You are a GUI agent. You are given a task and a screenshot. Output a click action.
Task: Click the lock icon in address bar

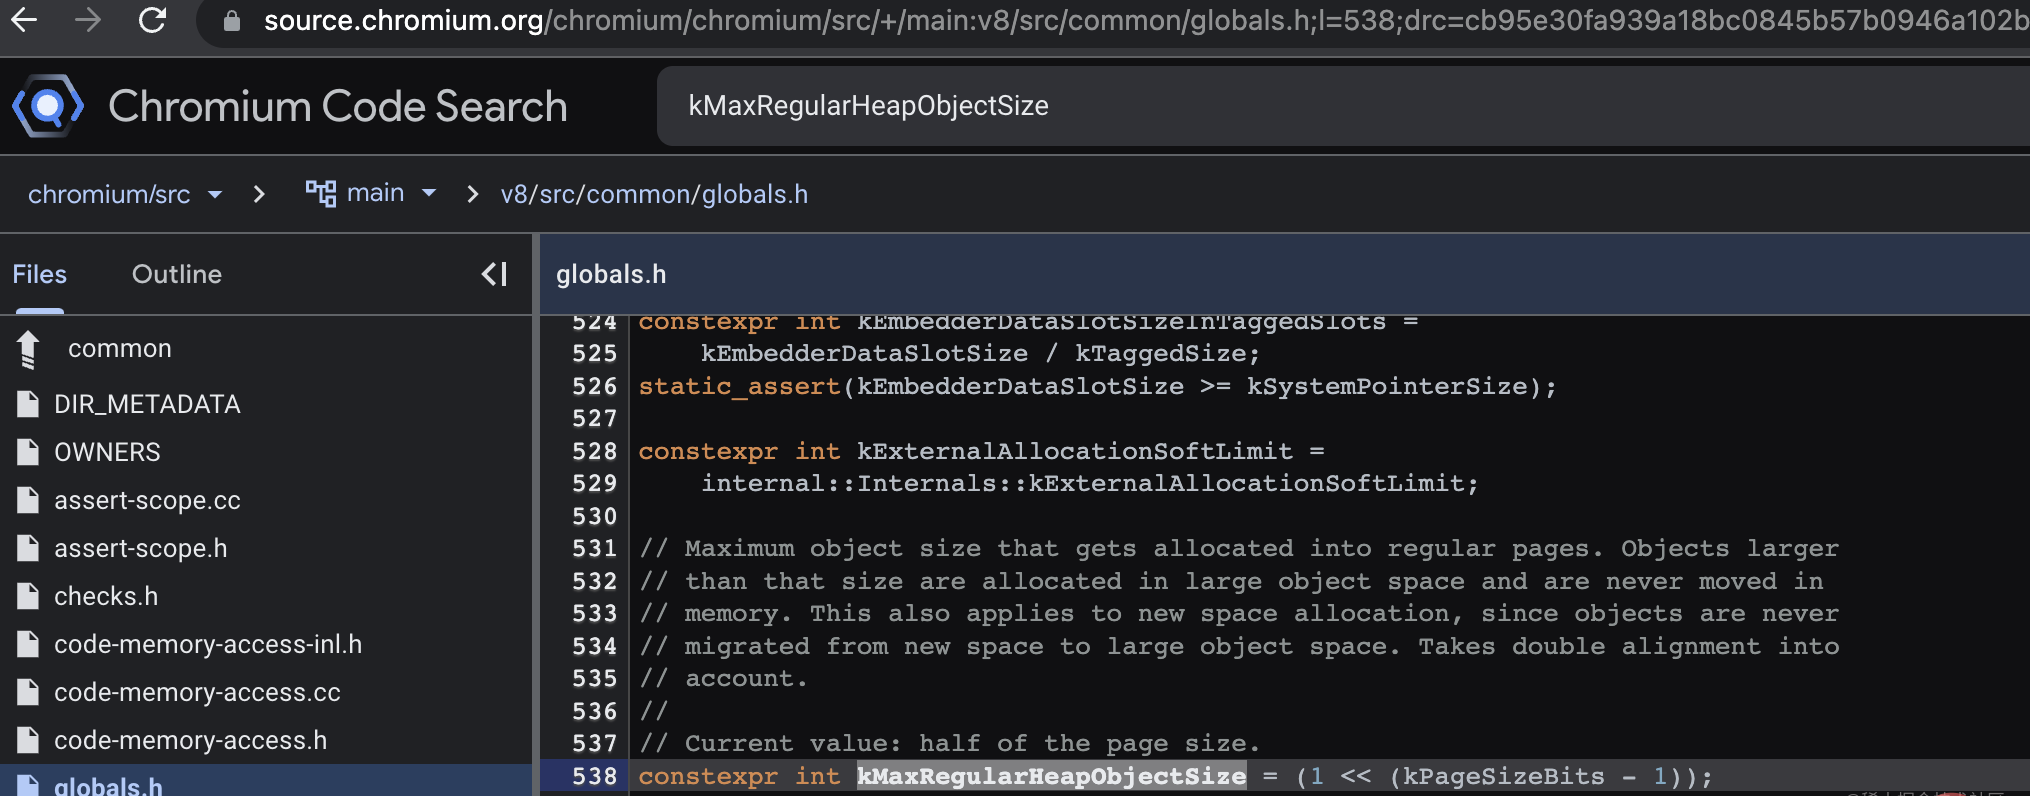(x=231, y=20)
